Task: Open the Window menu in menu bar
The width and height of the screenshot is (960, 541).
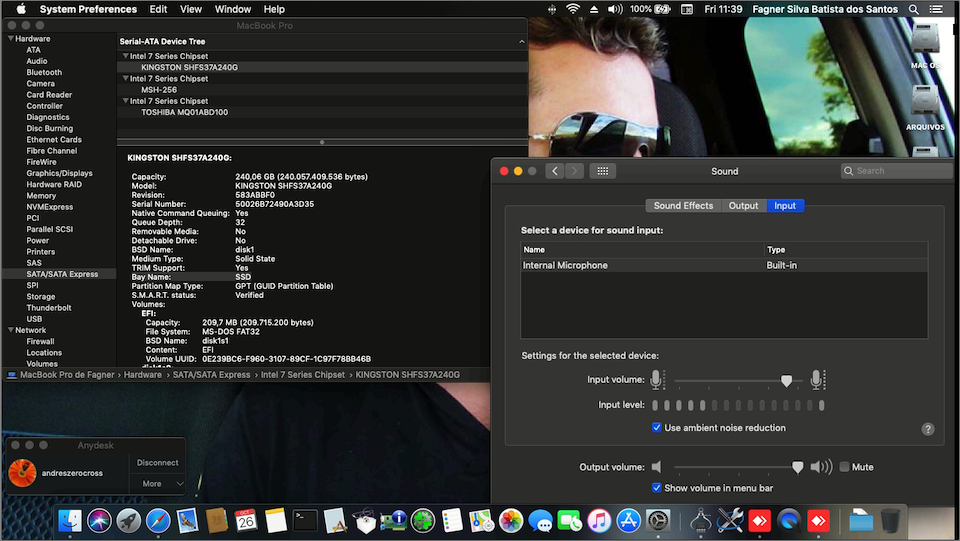Action: 233,9
